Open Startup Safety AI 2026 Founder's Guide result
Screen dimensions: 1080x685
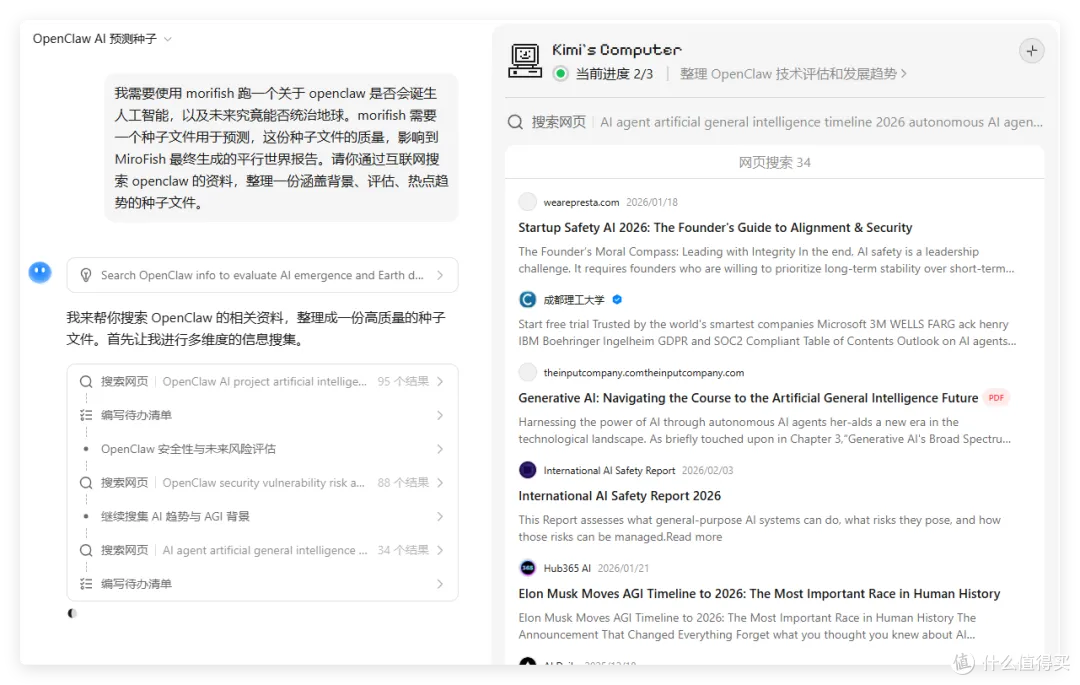pyautogui.click(x=715, y=228)
